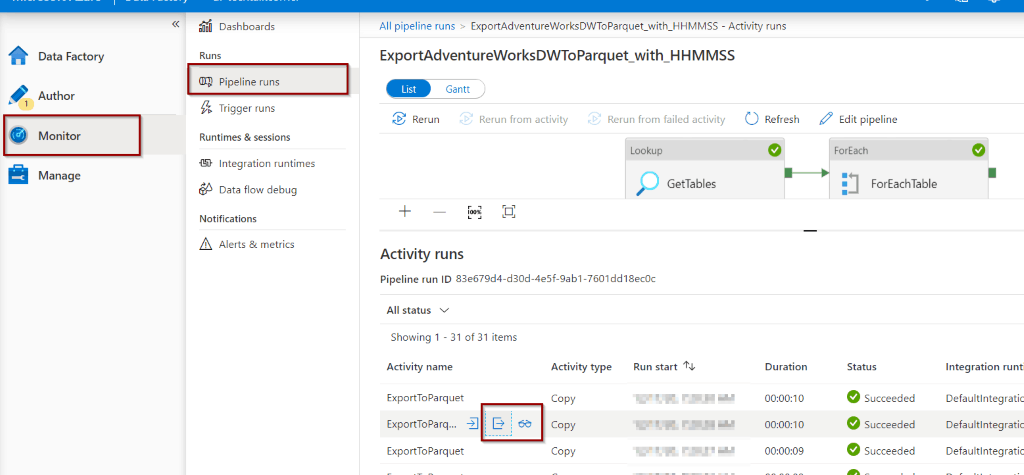
Task: Click the green success check on Lookup node
Action: pos(775,150)
